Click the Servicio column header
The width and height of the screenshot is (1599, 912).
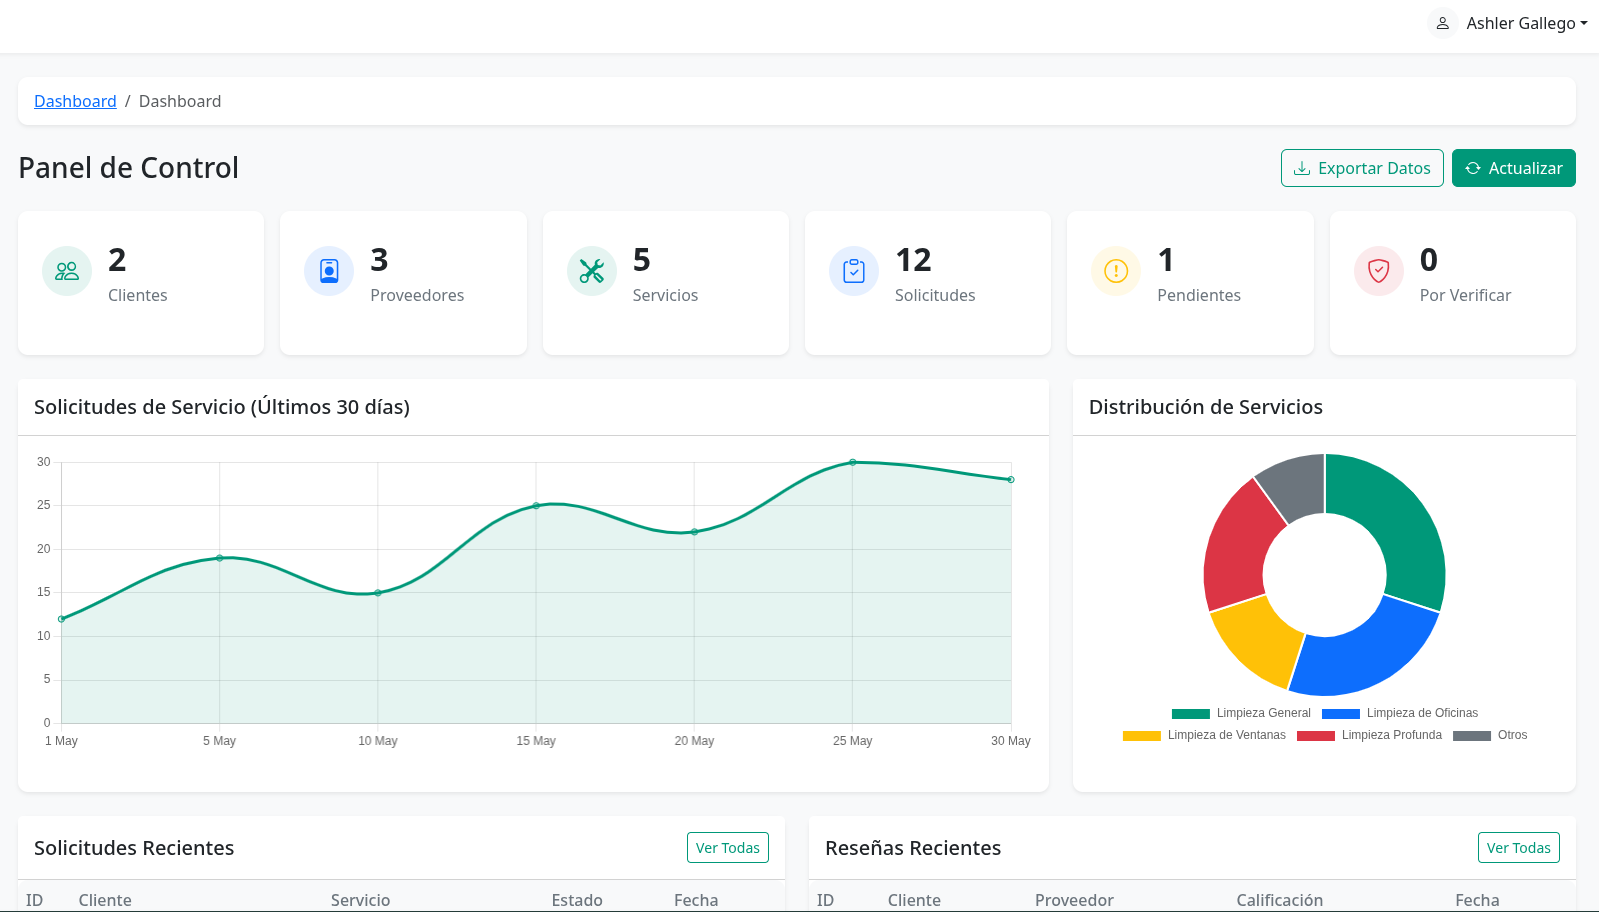click(x=360, y=900)
